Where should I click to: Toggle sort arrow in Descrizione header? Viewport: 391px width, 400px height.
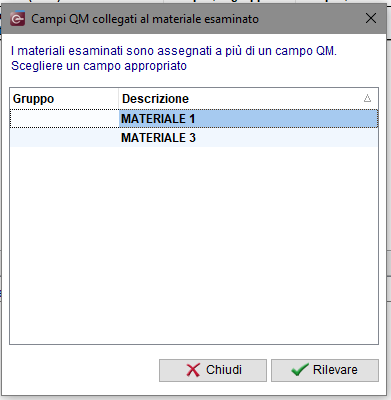pos(367,98)
